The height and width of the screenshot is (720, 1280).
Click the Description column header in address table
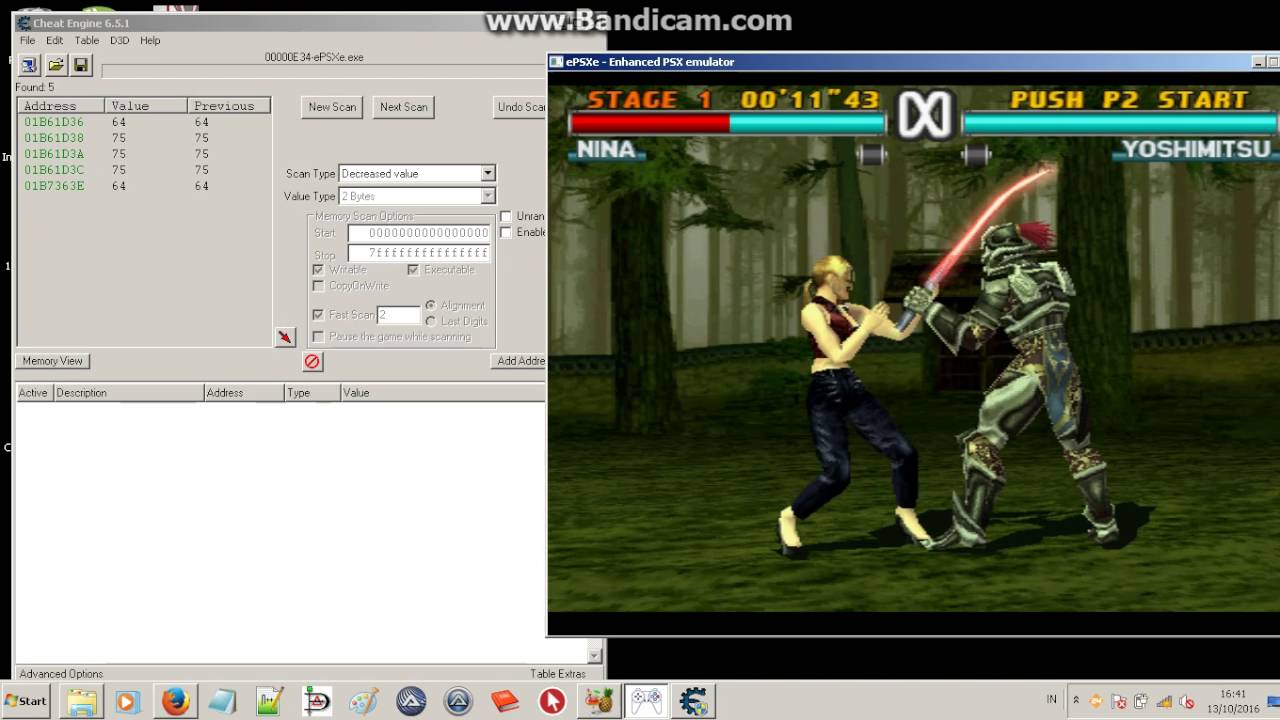[128, 393]
